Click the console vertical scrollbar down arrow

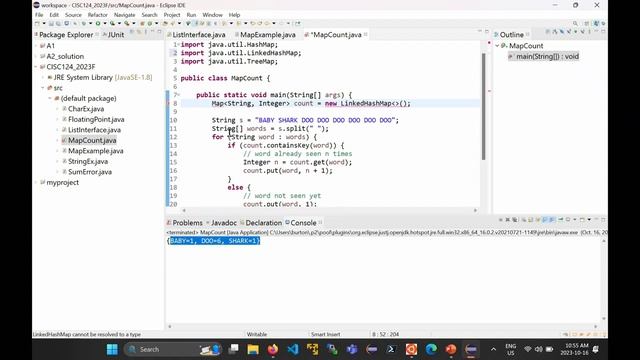604,318
